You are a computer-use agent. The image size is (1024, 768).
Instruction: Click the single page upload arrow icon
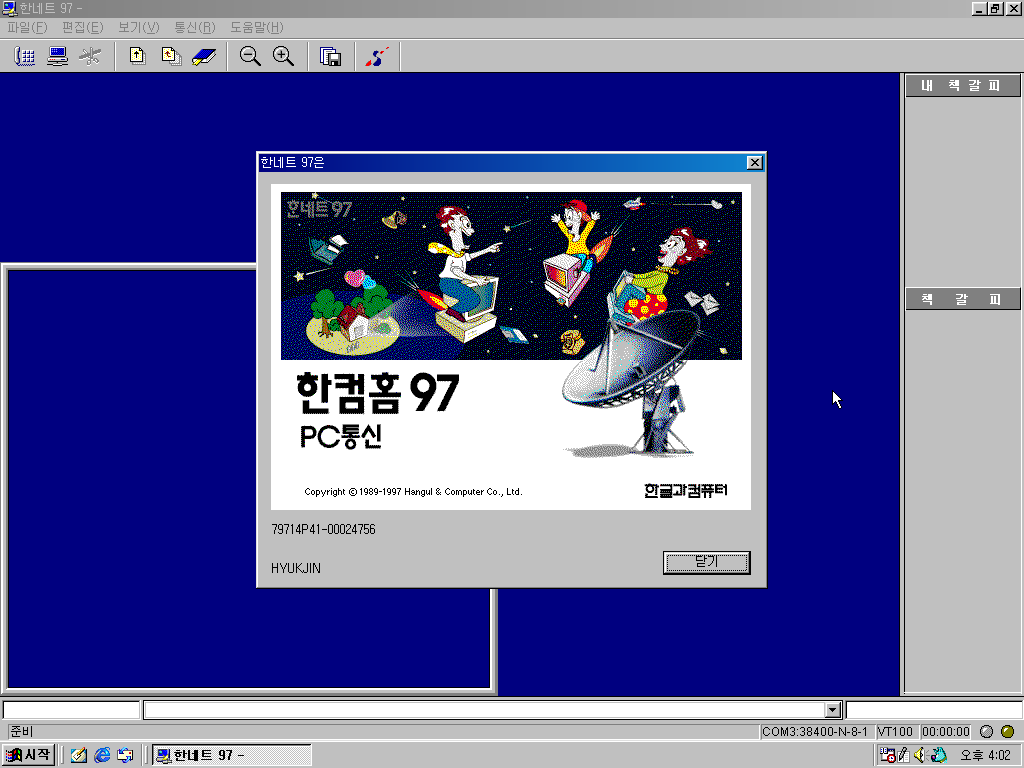tap(137, 56)
